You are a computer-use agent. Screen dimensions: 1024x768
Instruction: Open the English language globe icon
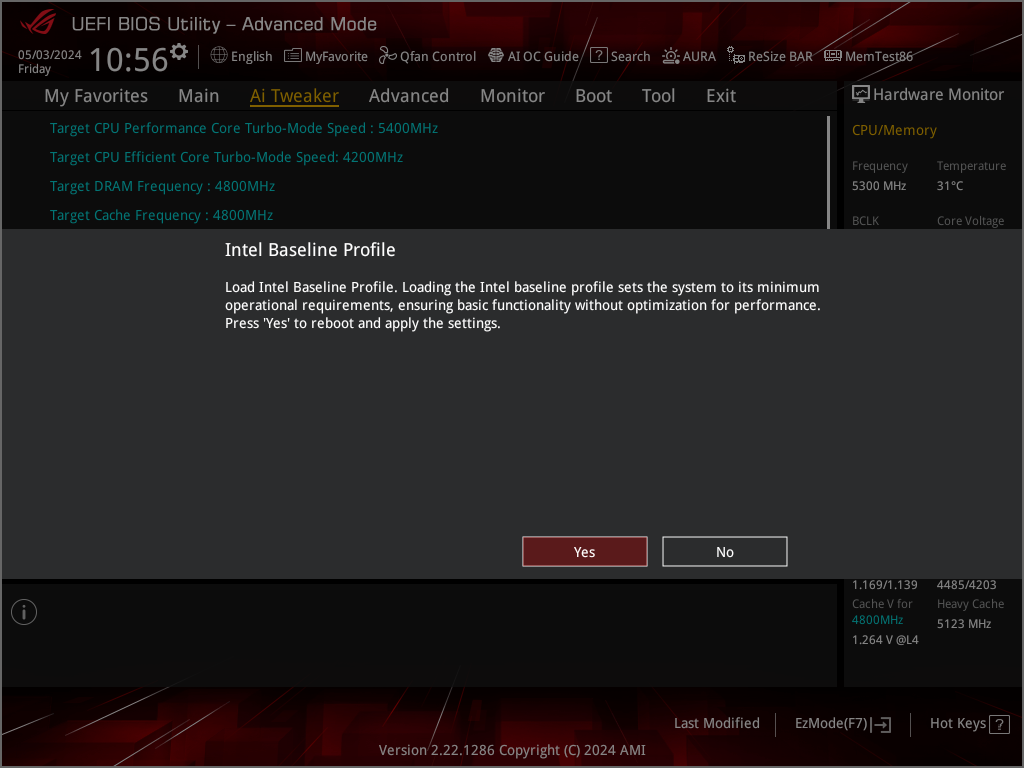[x=219, y=56]
